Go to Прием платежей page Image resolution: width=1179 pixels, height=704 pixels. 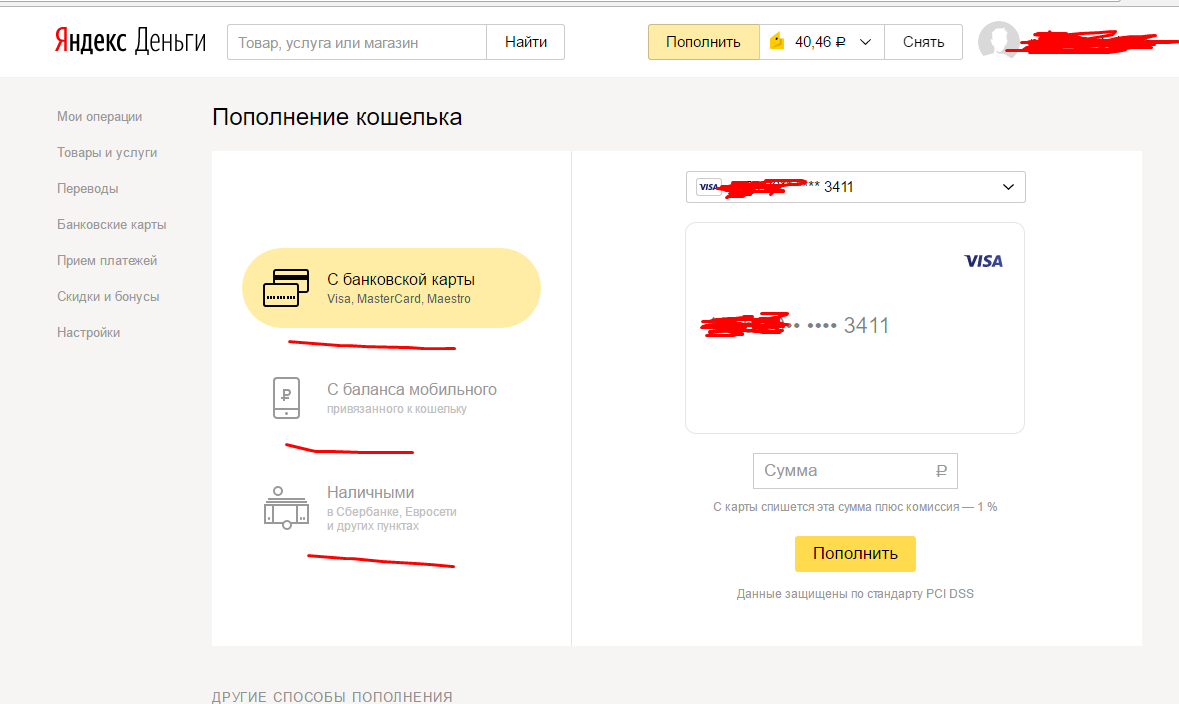click(x=107, y=261)
